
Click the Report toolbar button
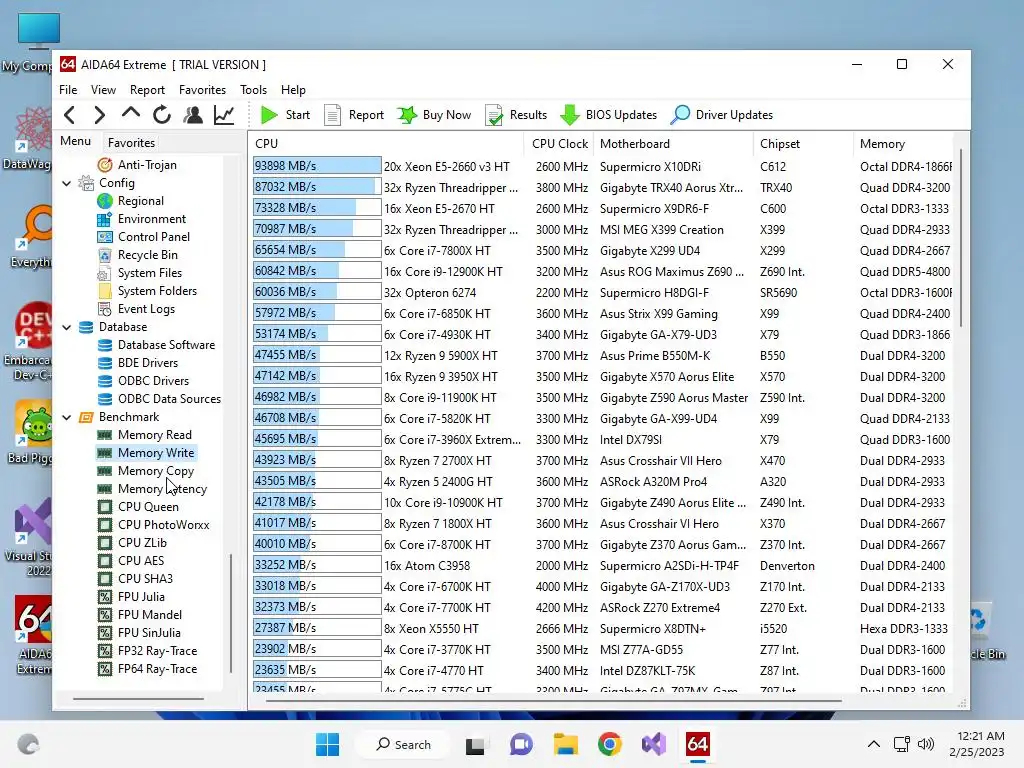pyautogui.click(x=355, y=115)
